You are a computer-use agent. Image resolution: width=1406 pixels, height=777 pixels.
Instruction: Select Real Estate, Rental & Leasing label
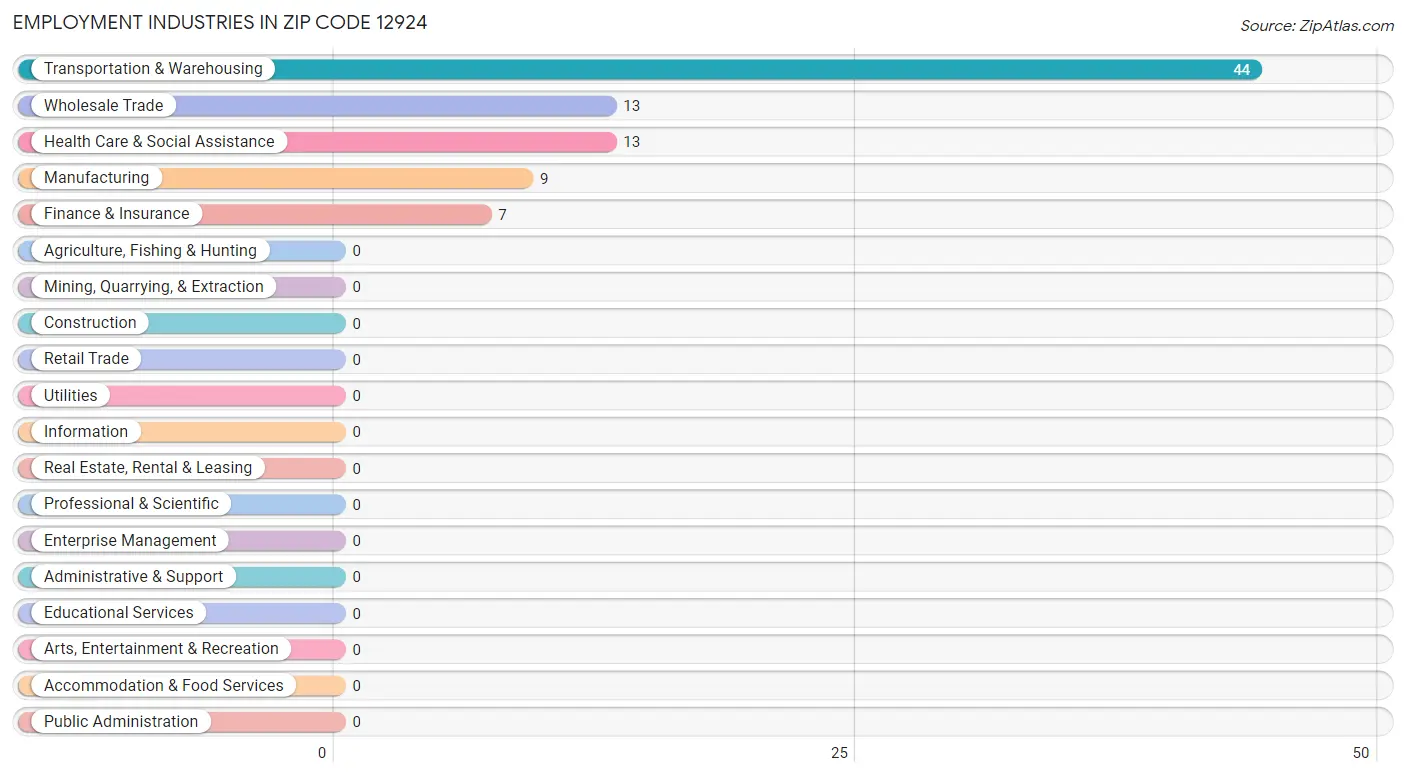coord(148,467)
